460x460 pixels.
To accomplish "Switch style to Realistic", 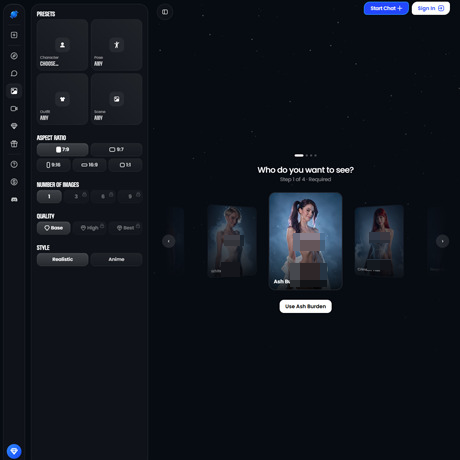I will [62, 259].
